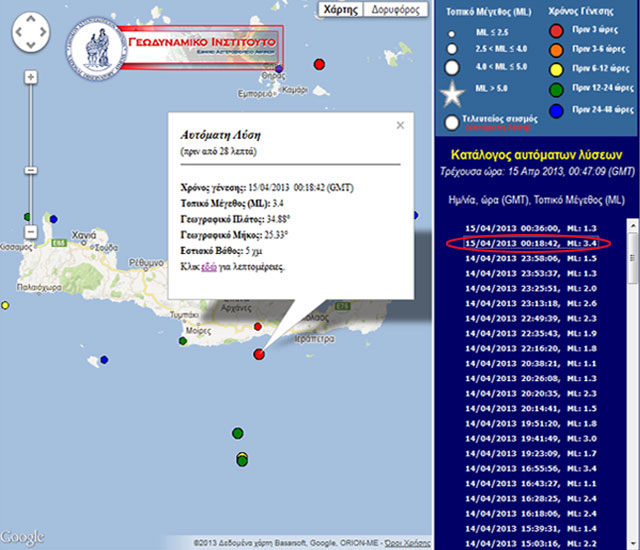Click the blue earthquake marker near Chania

coord(55,217)
